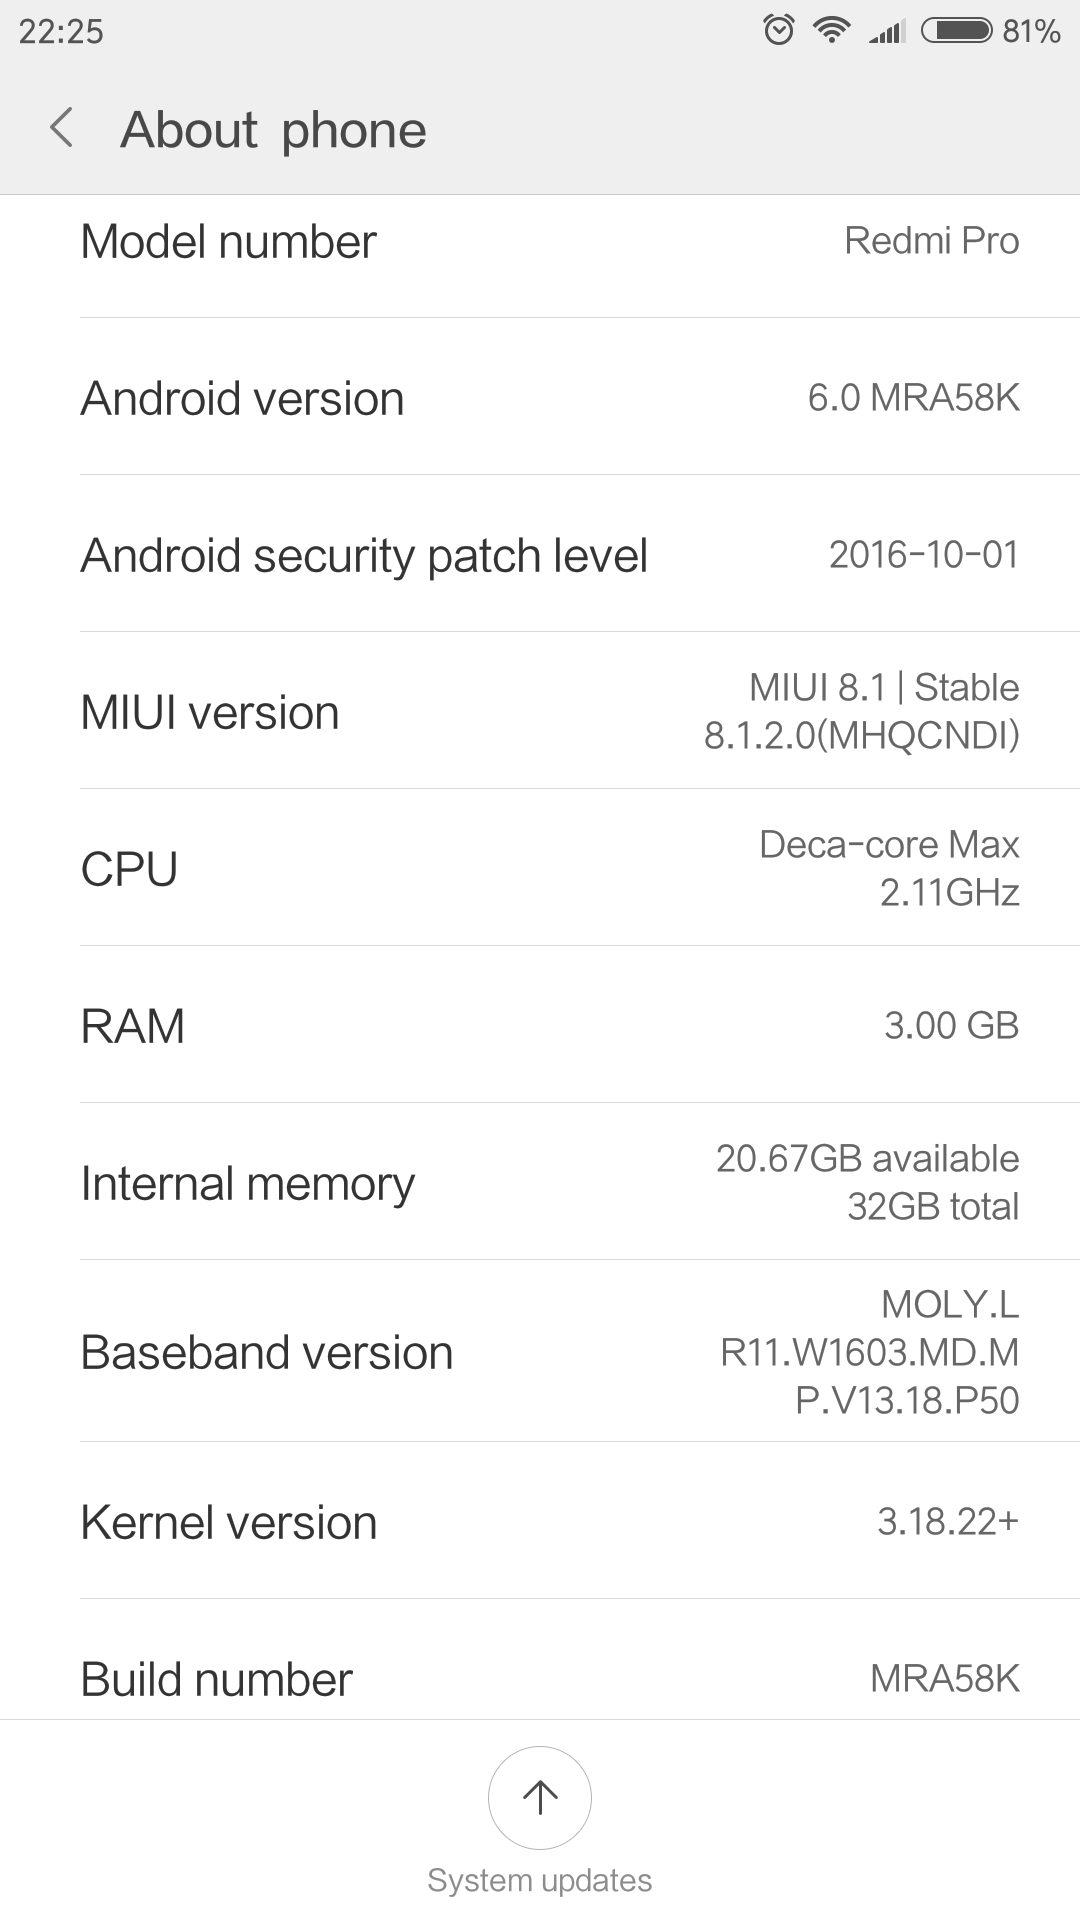This screenshot has width=1080, height=1920.
Task: Select Android security patch level row
Action: [540, 555]
